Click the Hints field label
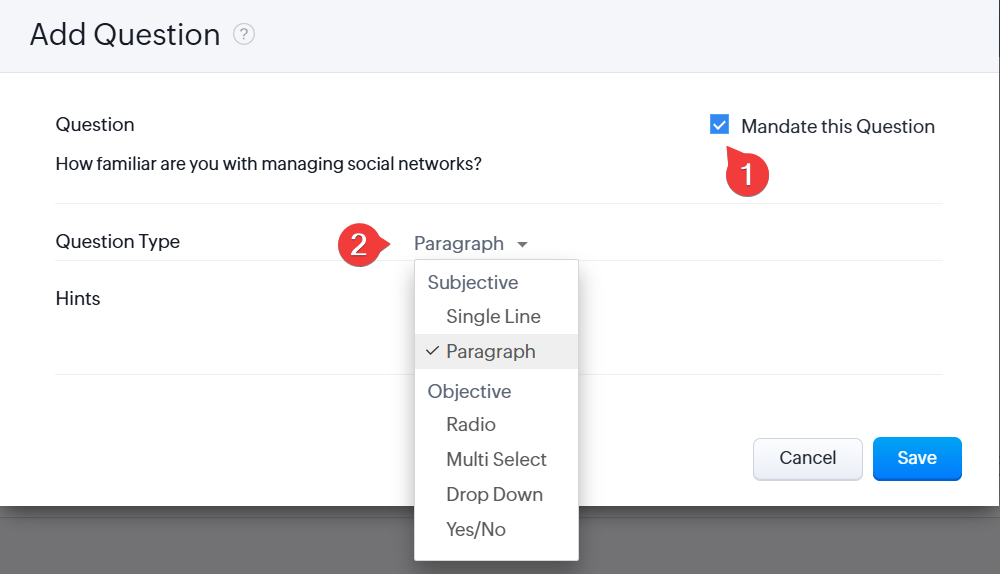 [x=78, y=298]
